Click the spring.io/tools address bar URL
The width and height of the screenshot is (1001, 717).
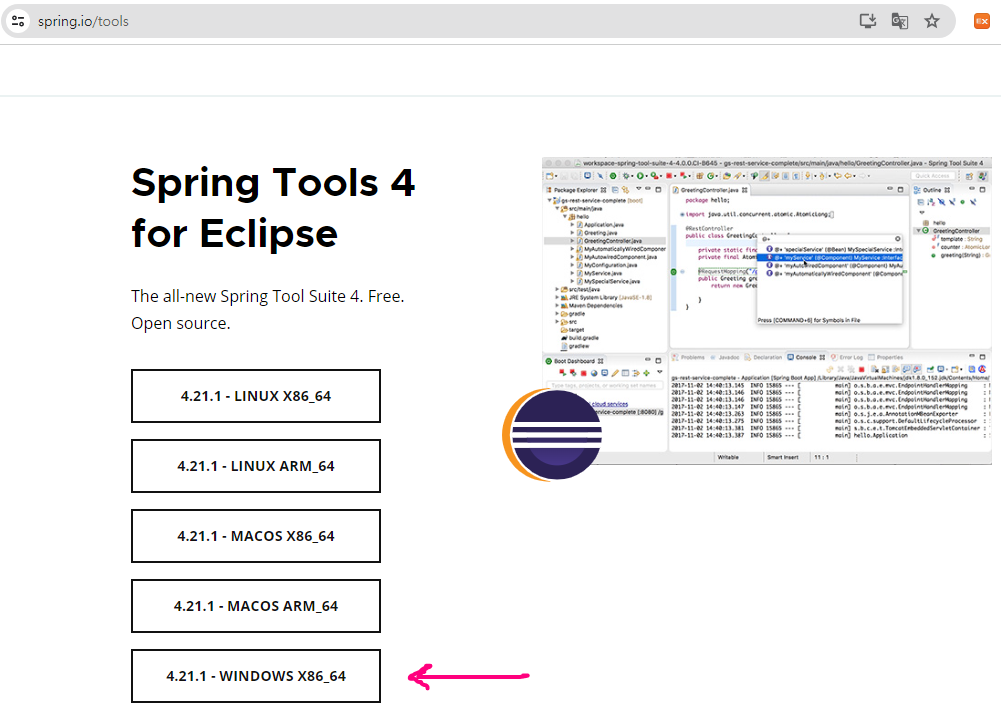click(x=83, y=21)
